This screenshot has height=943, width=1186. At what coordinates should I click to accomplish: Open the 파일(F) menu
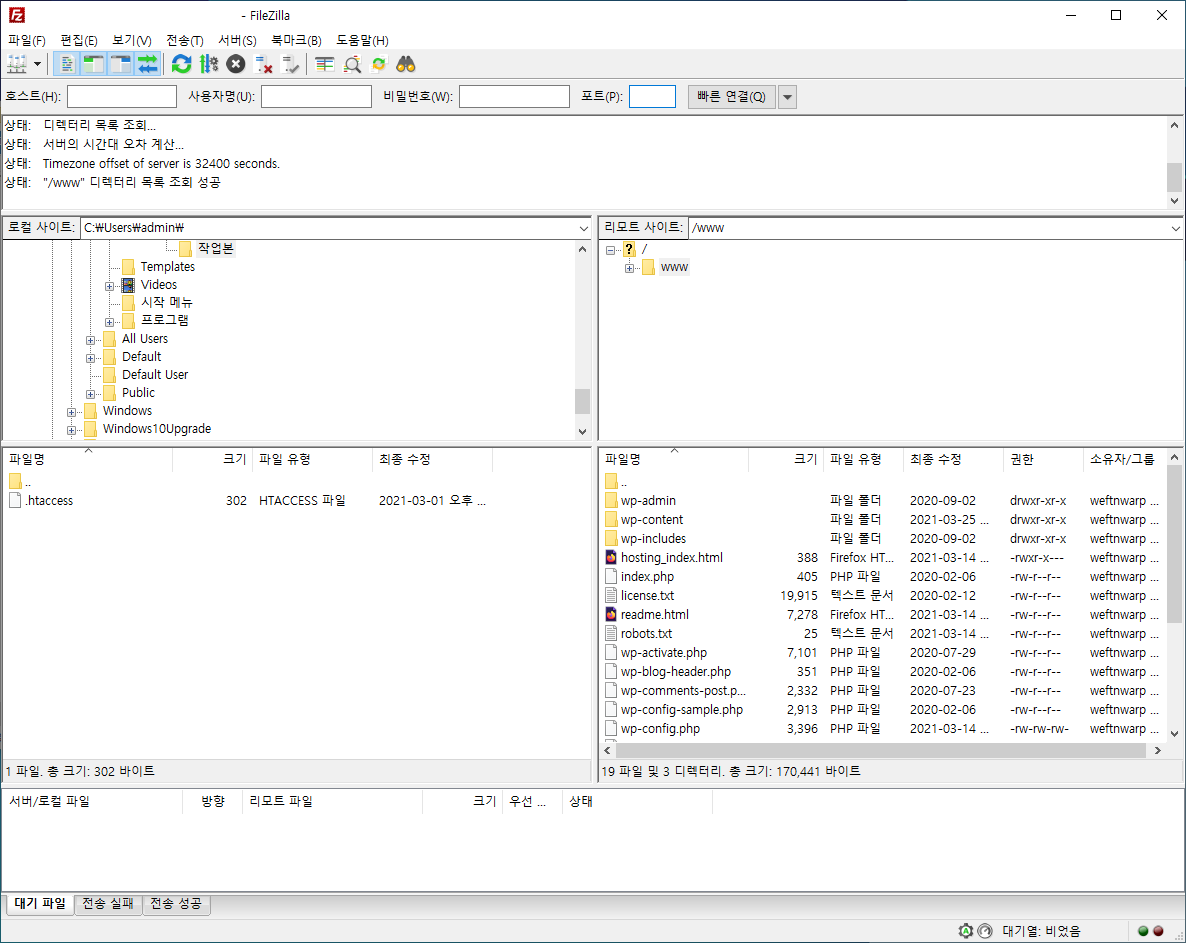click(26, 40)
